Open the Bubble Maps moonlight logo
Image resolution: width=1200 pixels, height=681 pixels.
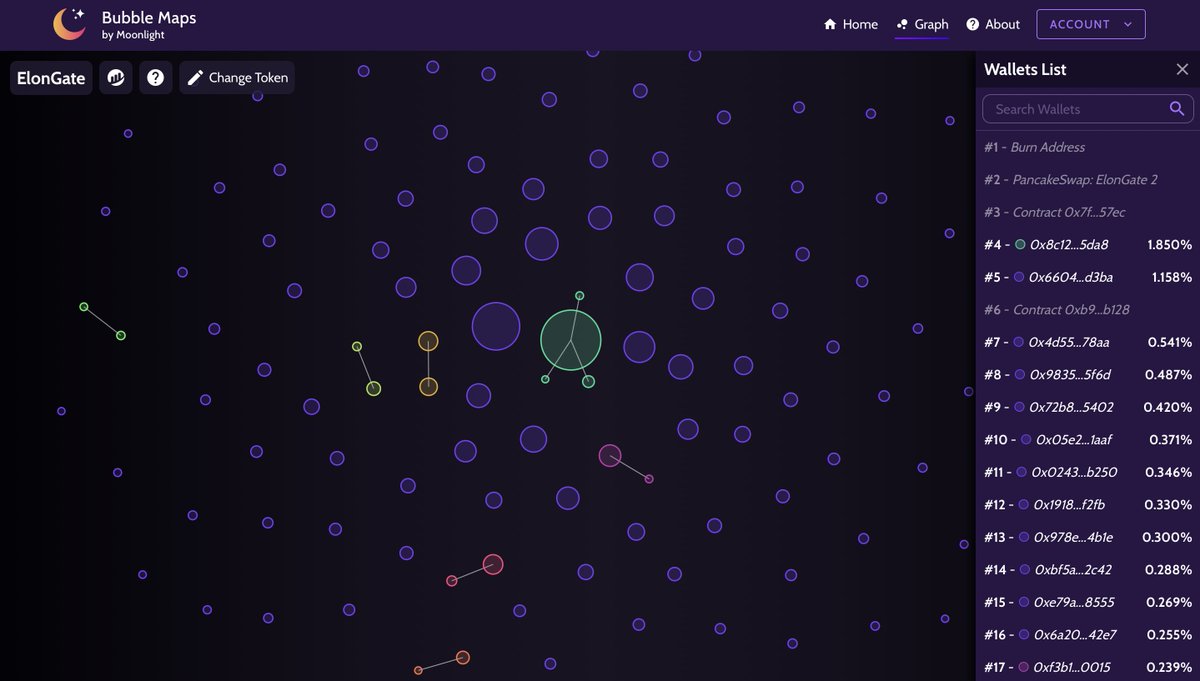pyautogui.click(x=68, y=23)
